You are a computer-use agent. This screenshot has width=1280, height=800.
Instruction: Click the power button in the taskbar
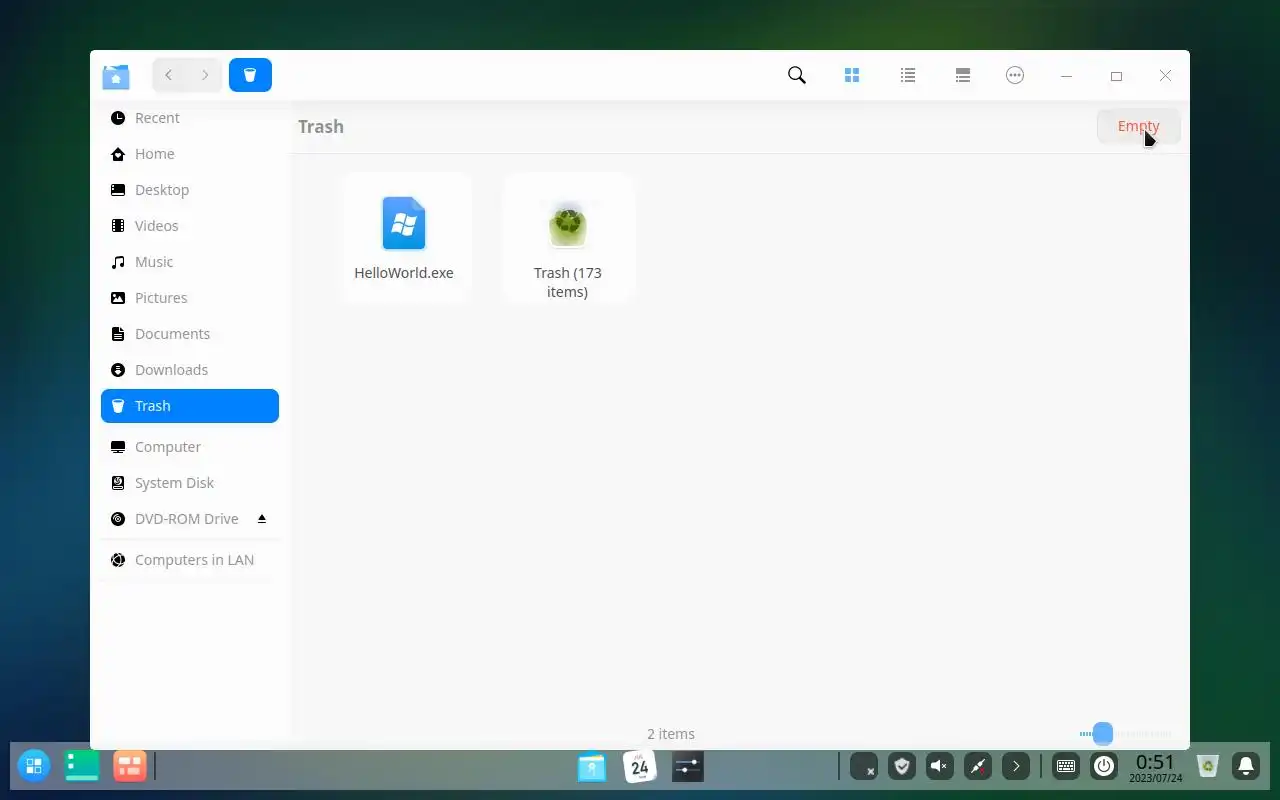[x=1104, y=767]
